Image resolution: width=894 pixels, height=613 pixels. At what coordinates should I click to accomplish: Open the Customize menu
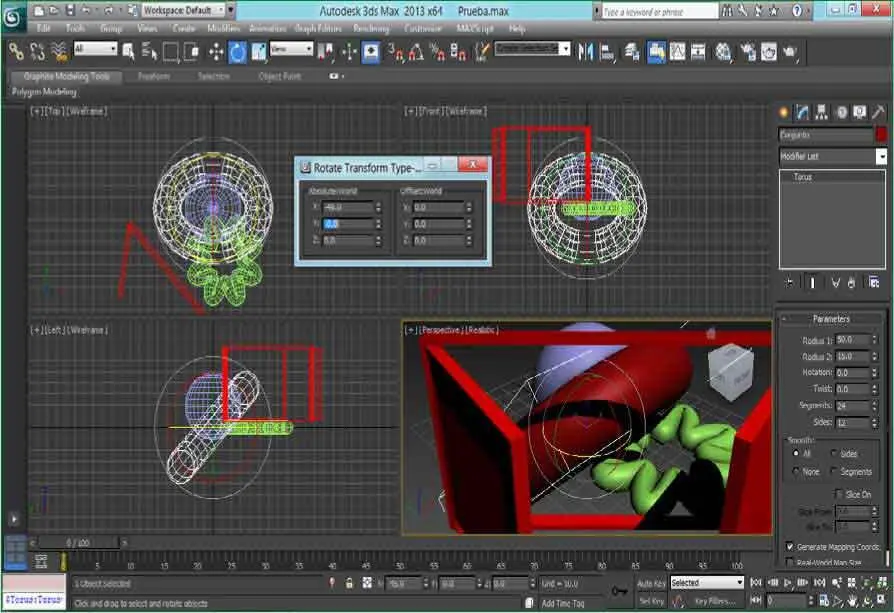pyautogui.click(x=422, y=29)
